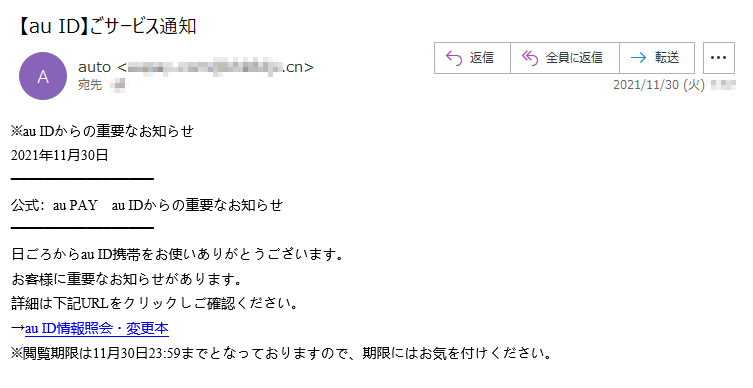Click the 宛先 recipient label

pyautogui.click(x=90, y=85)
